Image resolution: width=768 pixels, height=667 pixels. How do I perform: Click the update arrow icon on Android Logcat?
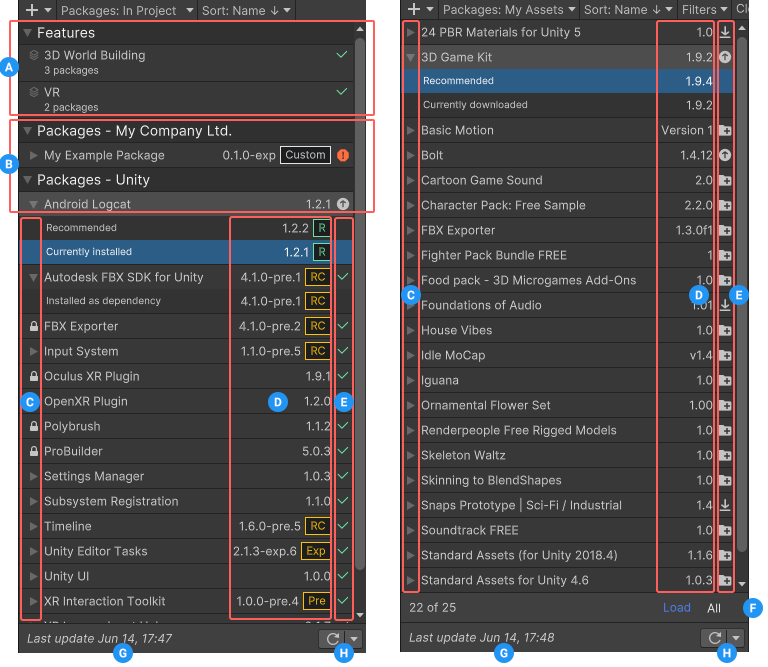point(343,204)
